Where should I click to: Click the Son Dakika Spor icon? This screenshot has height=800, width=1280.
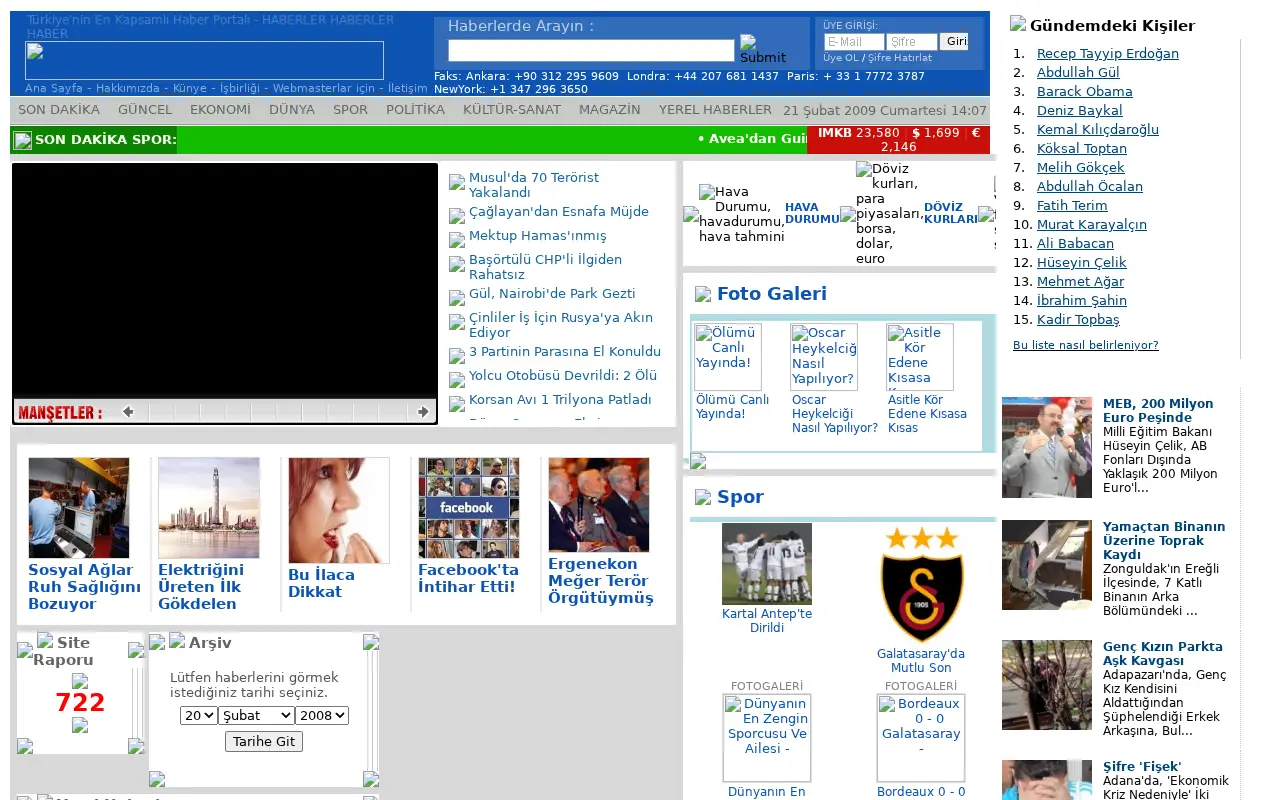pyautogui.click(x=23, y=141)
